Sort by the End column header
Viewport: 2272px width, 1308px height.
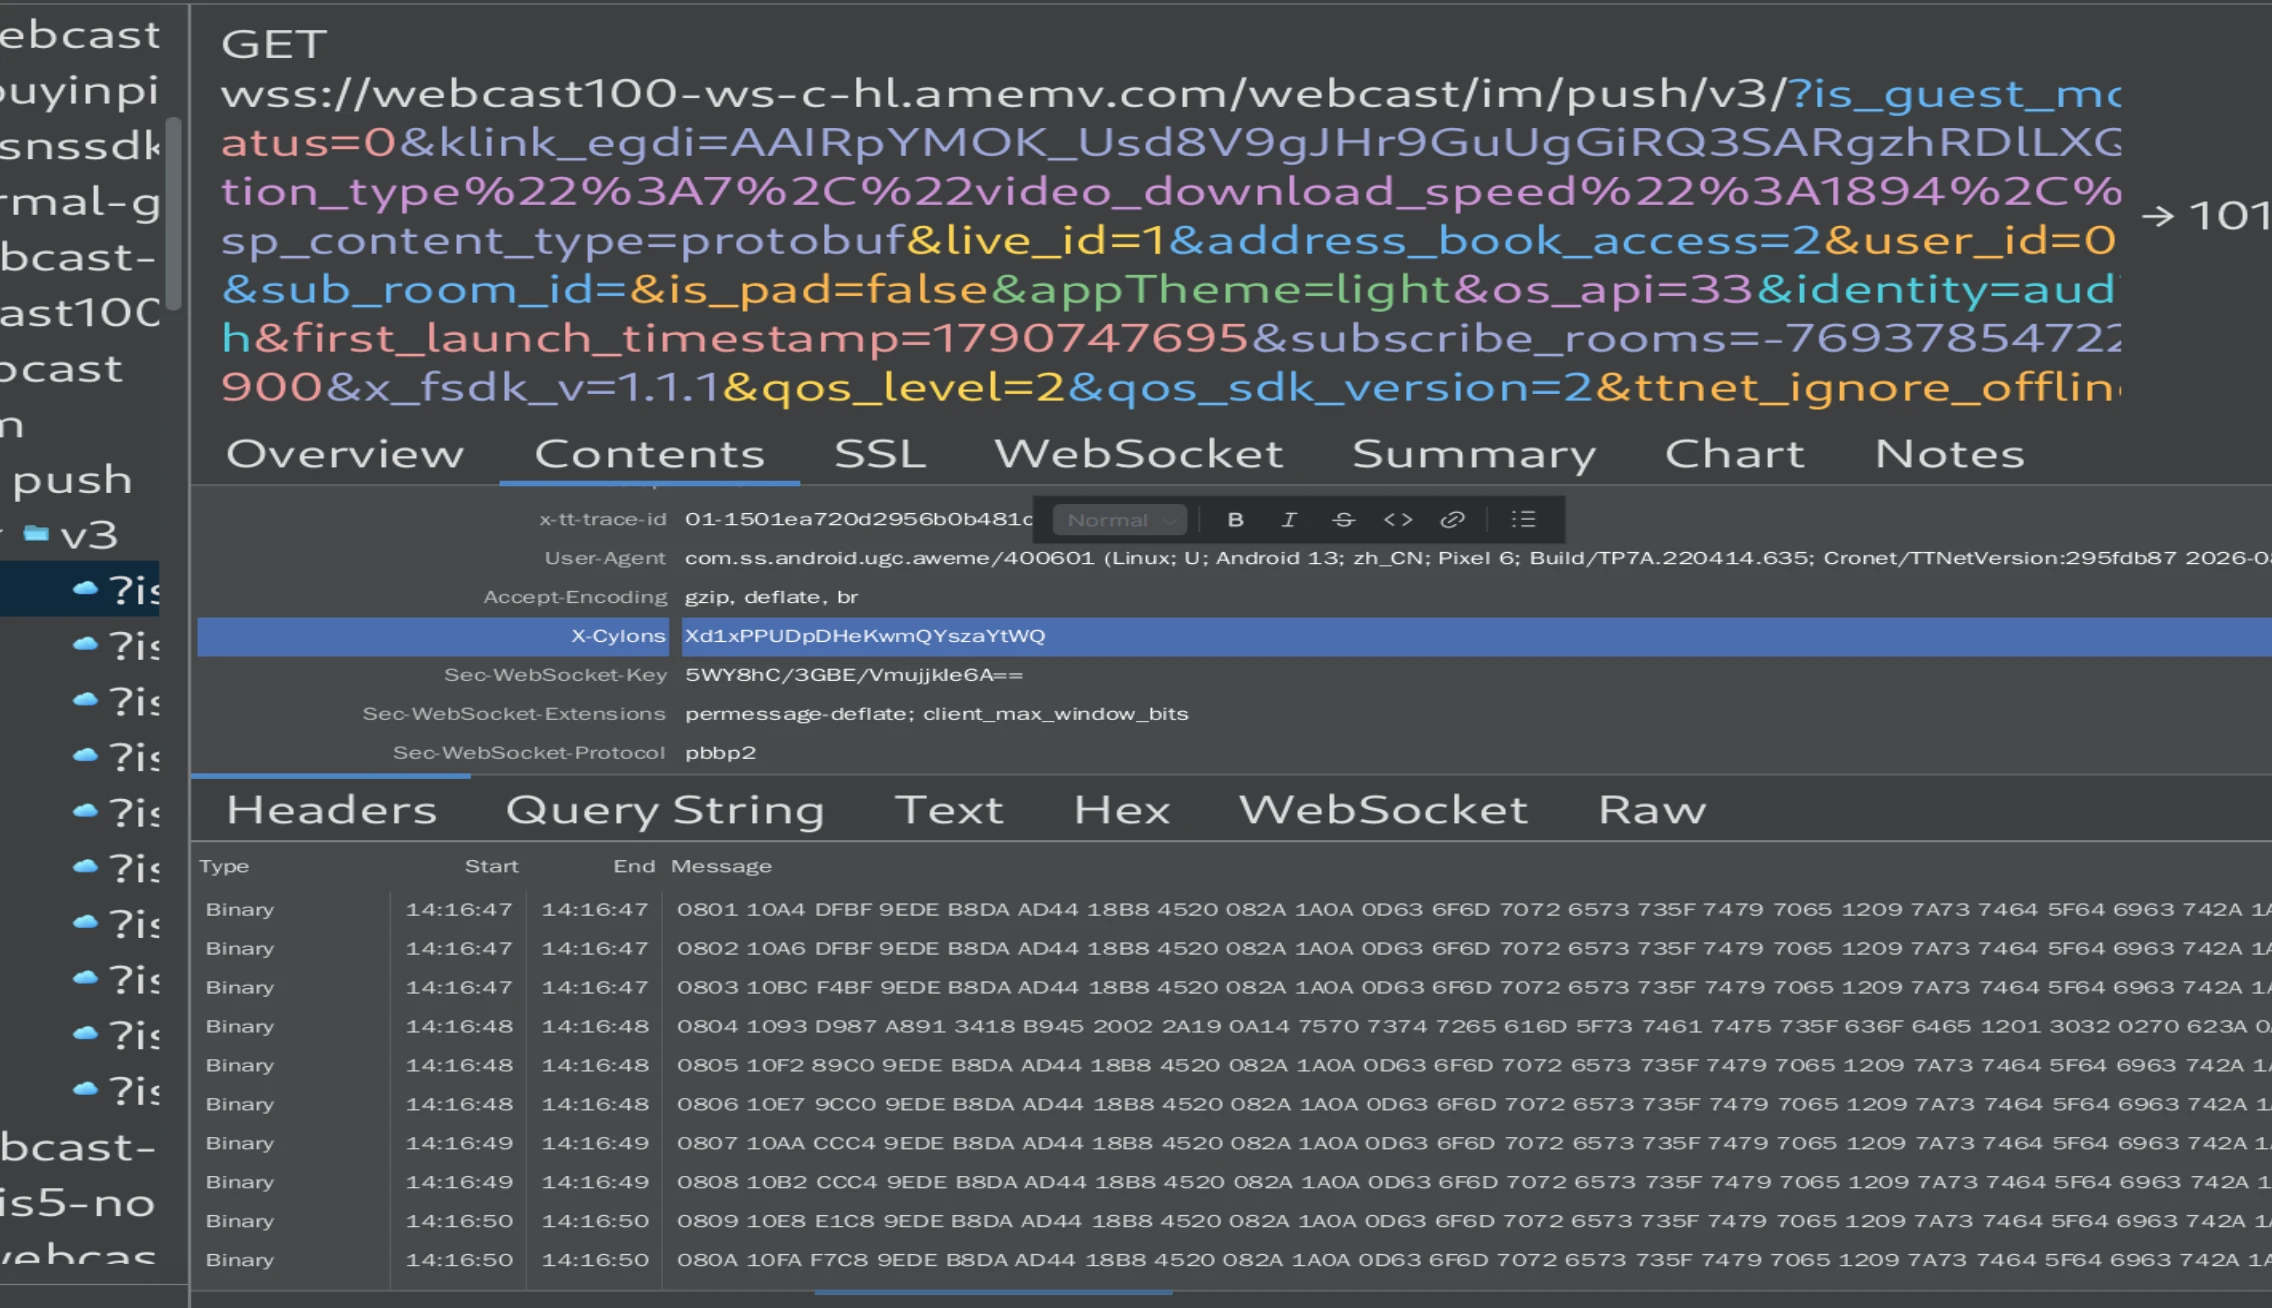point(634,866)
